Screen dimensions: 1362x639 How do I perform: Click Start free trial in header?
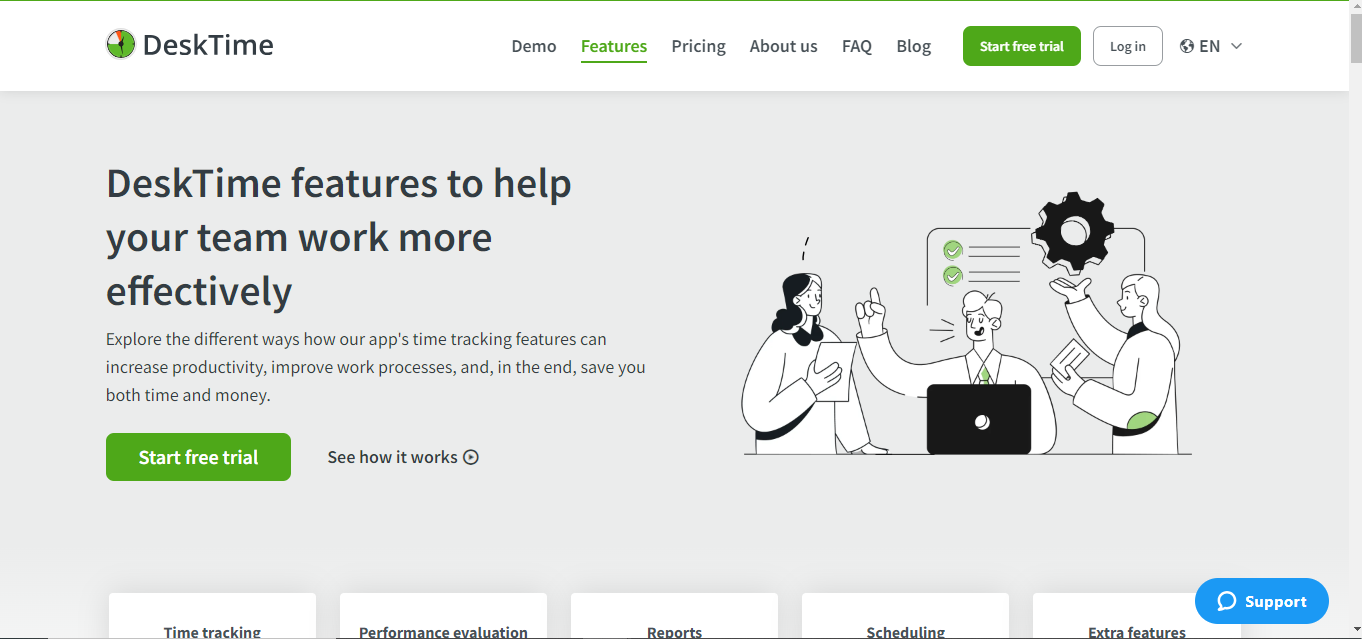[x=1022, y=46]
